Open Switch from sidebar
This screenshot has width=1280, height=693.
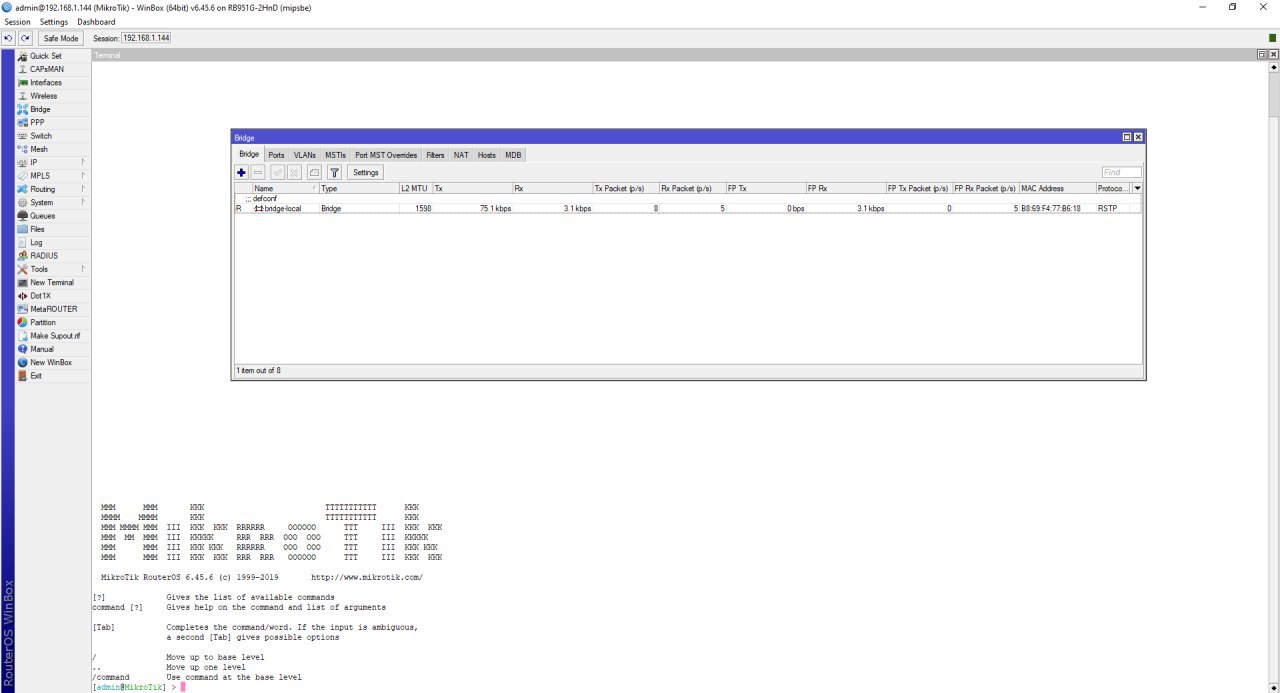pyautogui.click(x=40, y=136)
